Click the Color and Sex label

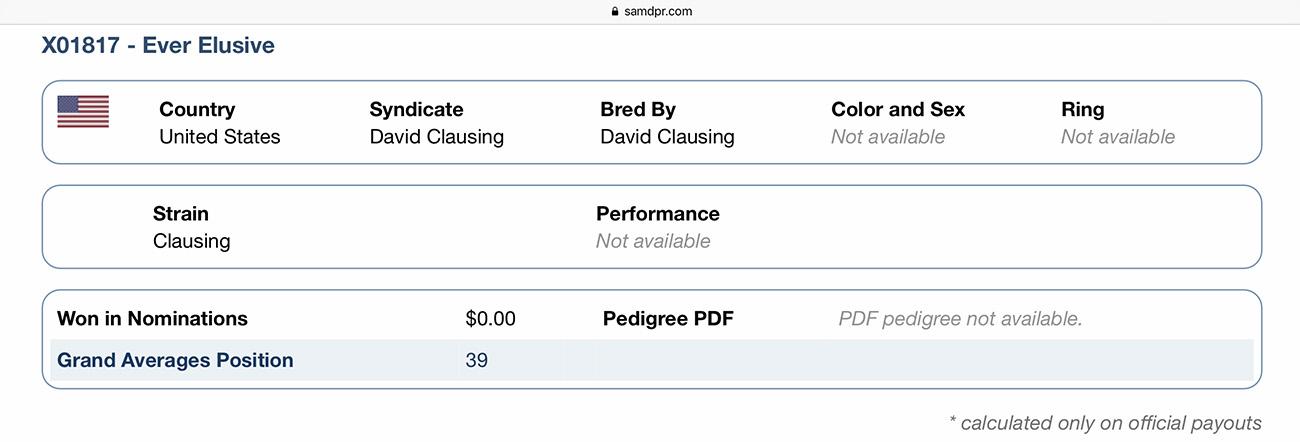898,110
